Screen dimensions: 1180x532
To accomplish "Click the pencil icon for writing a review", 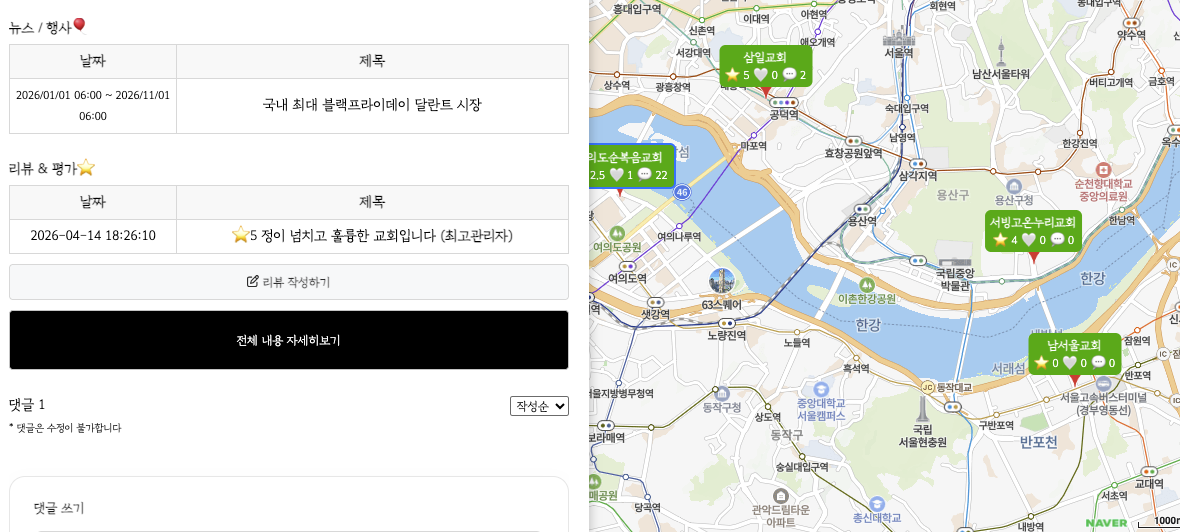I will (x=253, y=282).
